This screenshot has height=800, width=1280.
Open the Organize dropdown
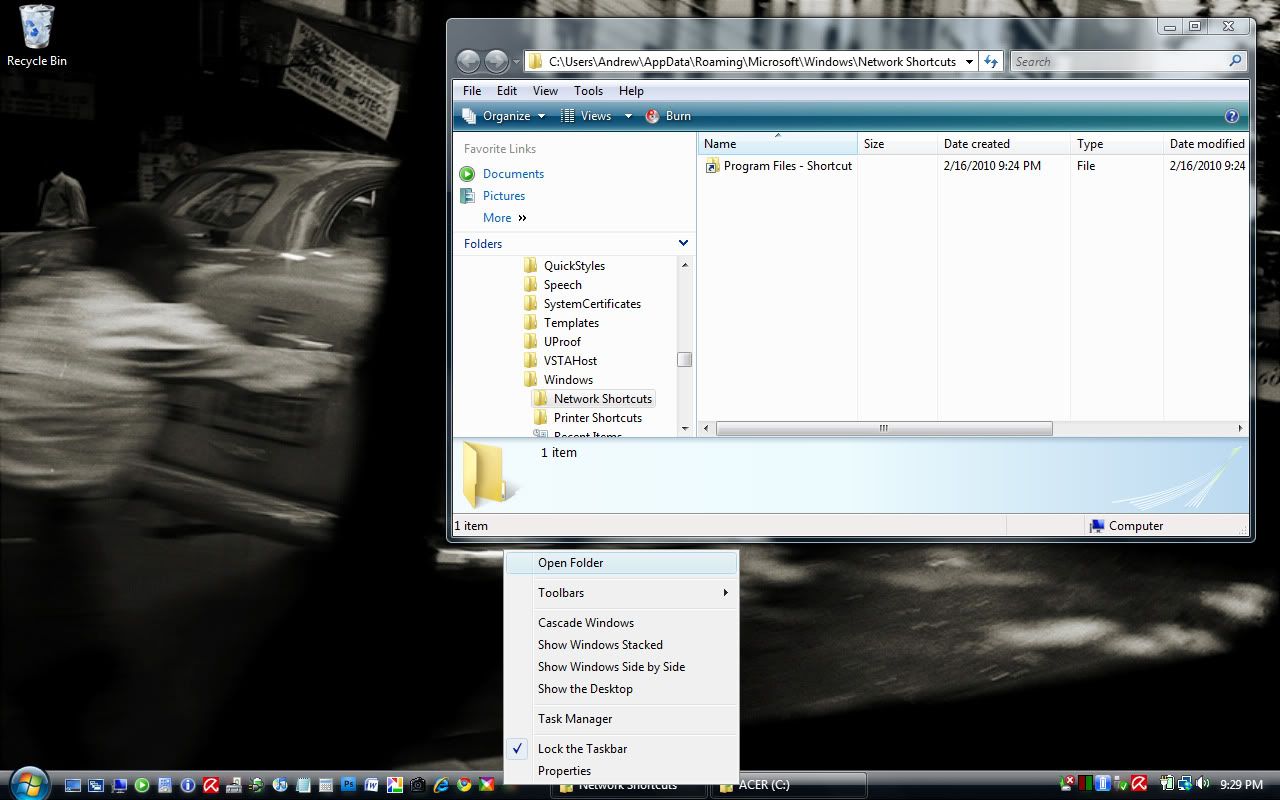(x=505, y=116)
